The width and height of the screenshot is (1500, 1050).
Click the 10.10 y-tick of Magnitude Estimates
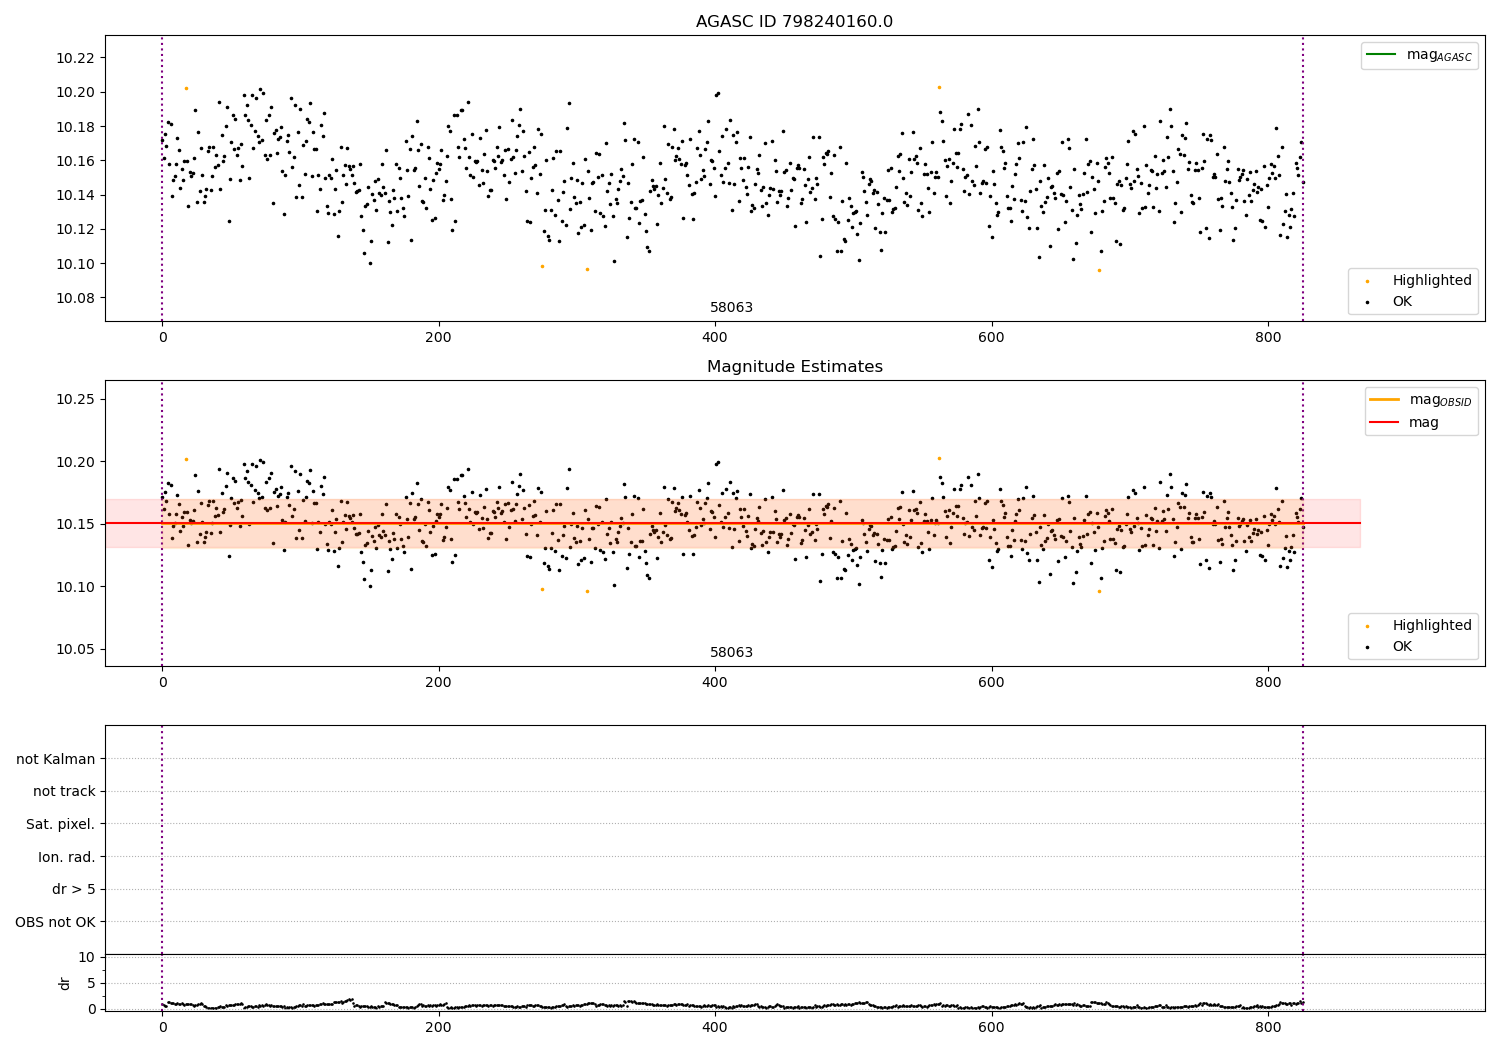coord(75,587)
